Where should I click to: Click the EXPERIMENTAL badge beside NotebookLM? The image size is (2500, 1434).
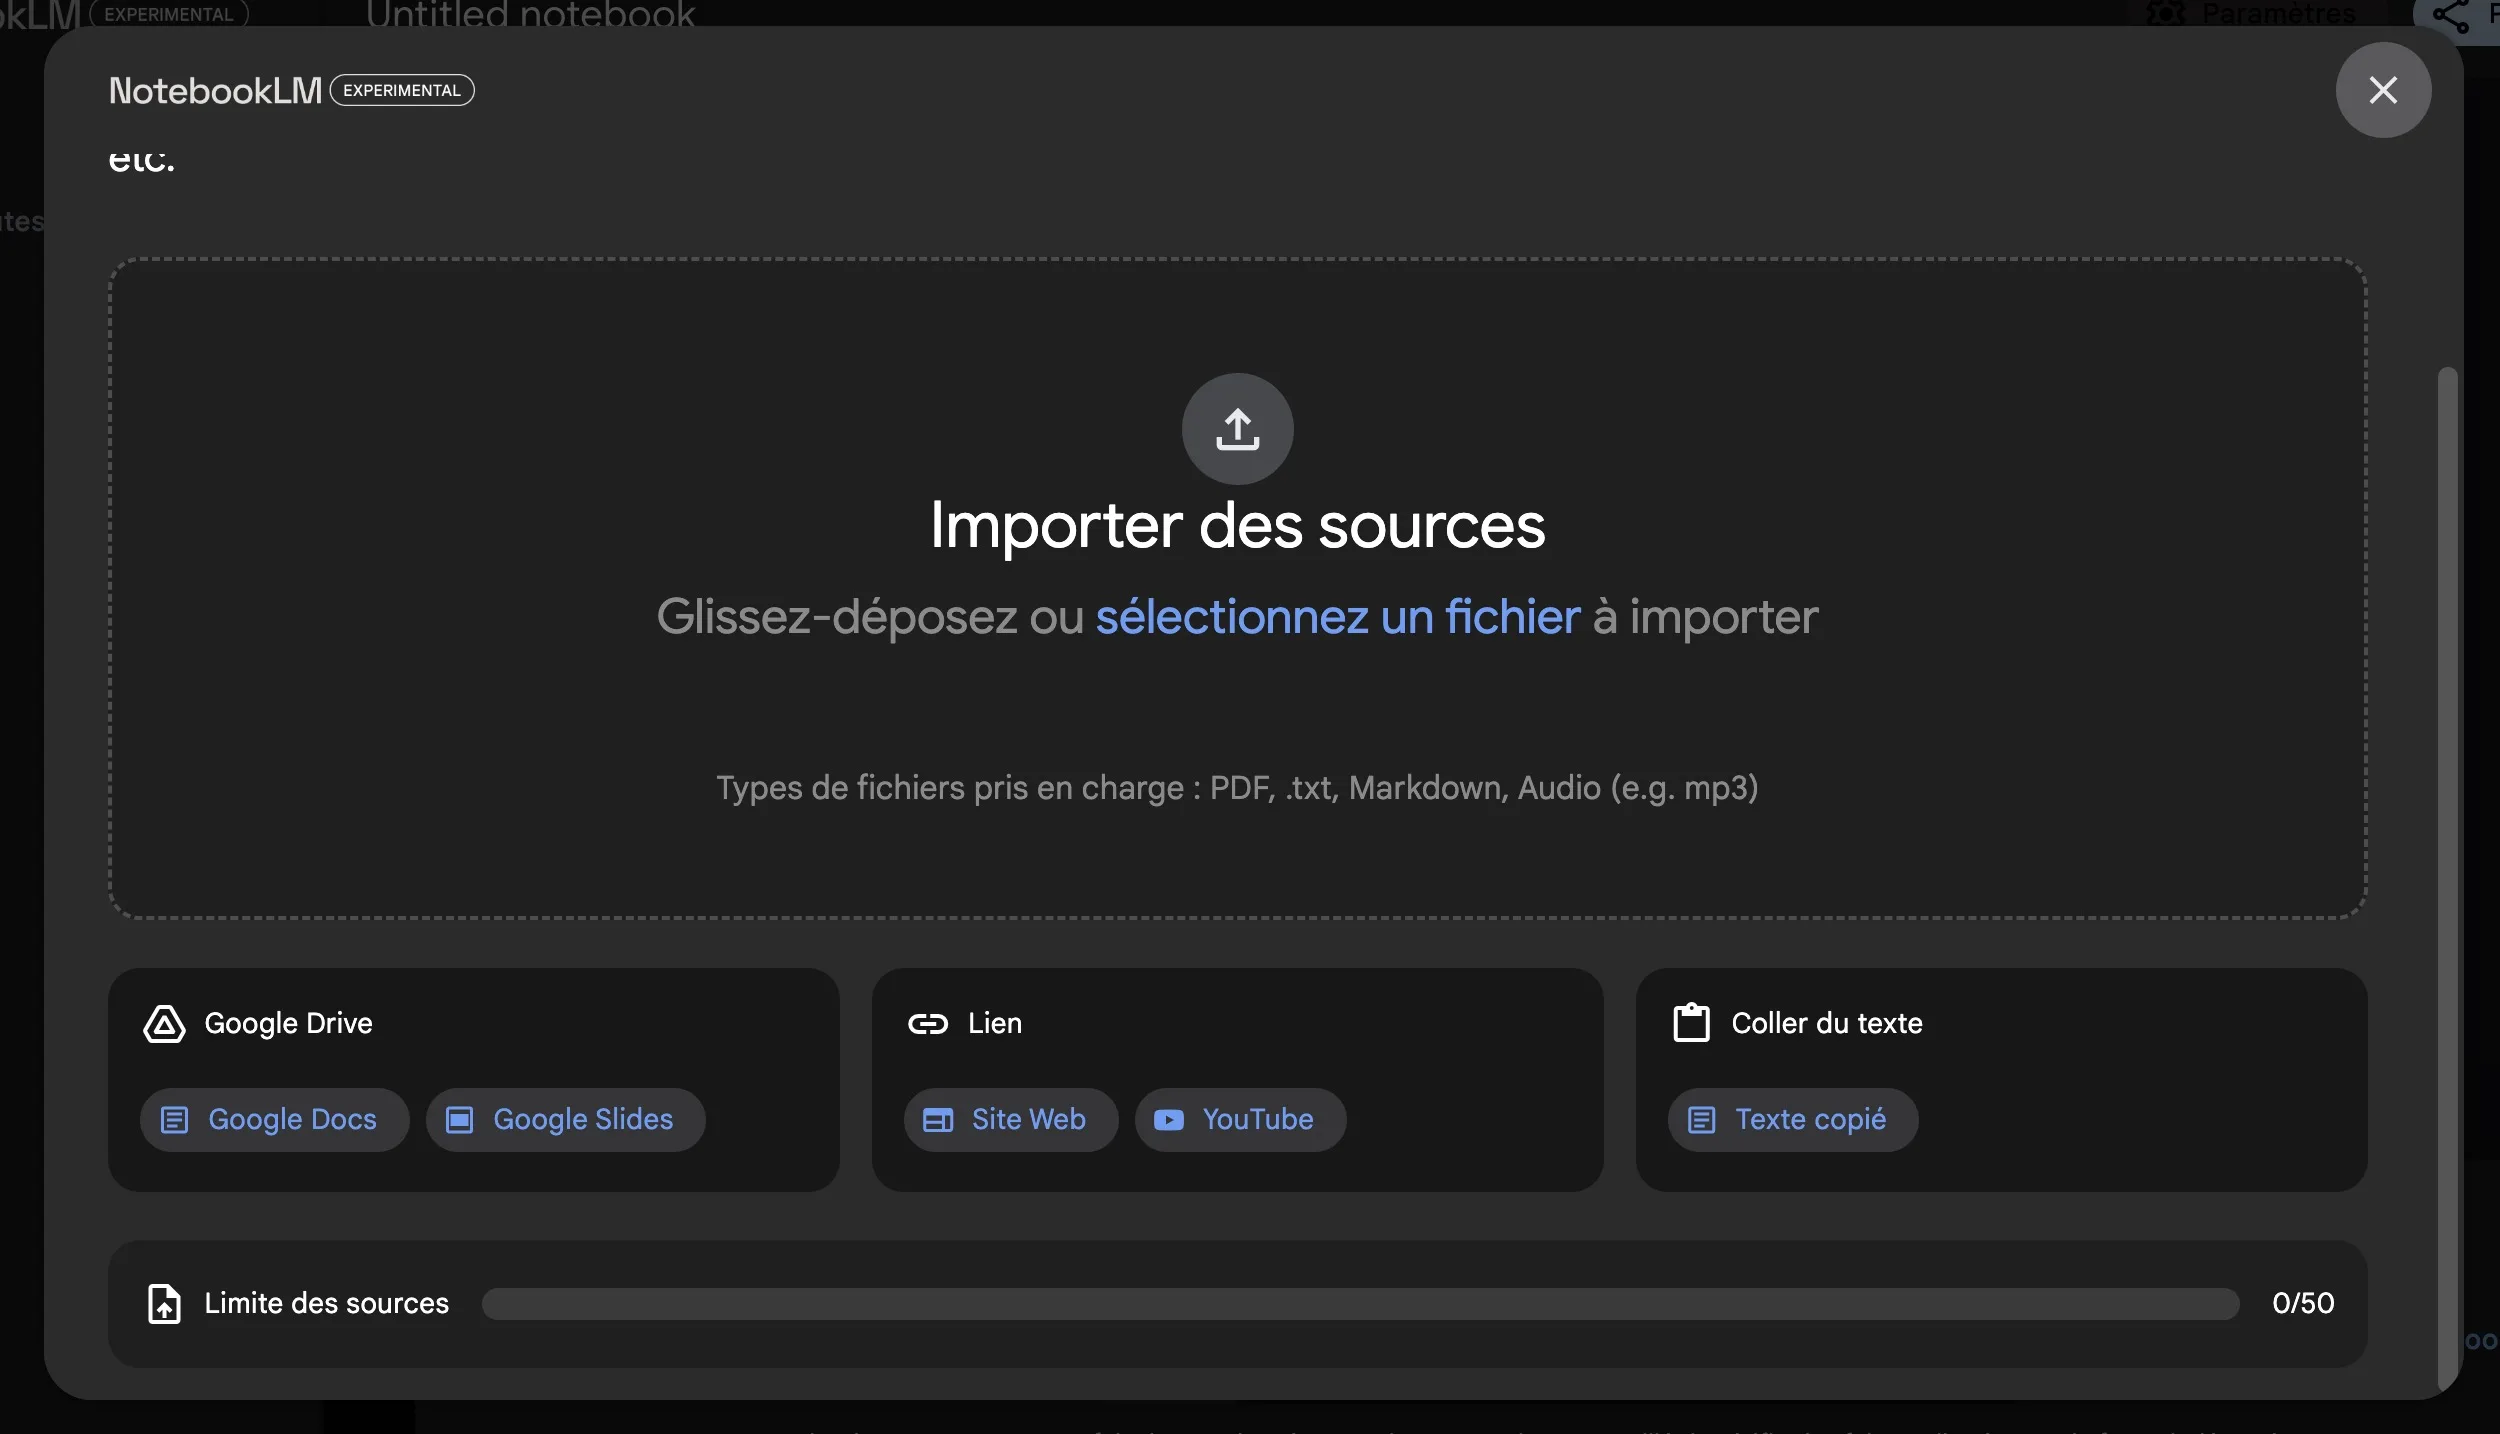(402, 90)
